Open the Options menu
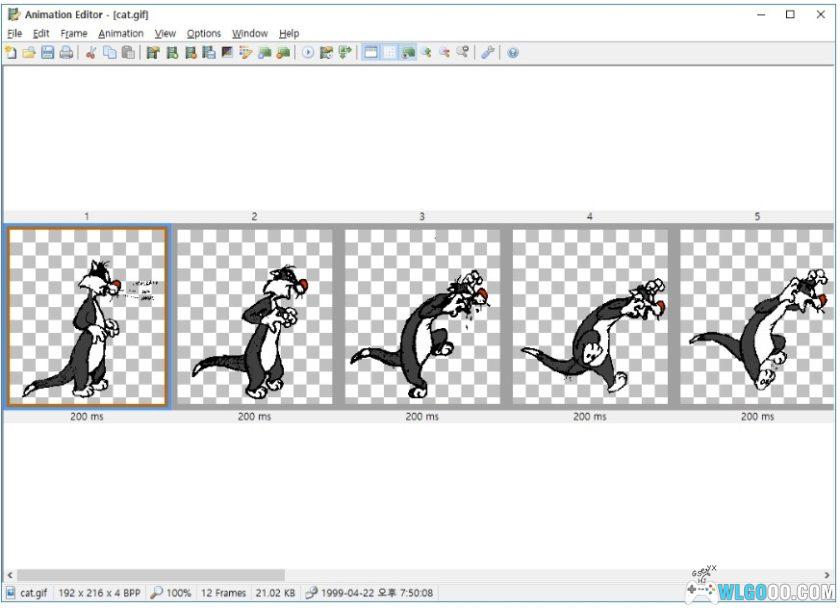 204,33
